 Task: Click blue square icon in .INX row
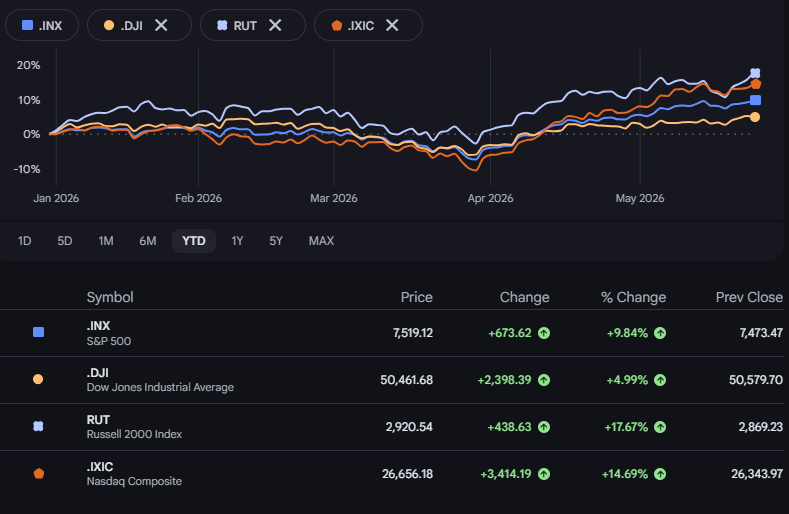38,332
